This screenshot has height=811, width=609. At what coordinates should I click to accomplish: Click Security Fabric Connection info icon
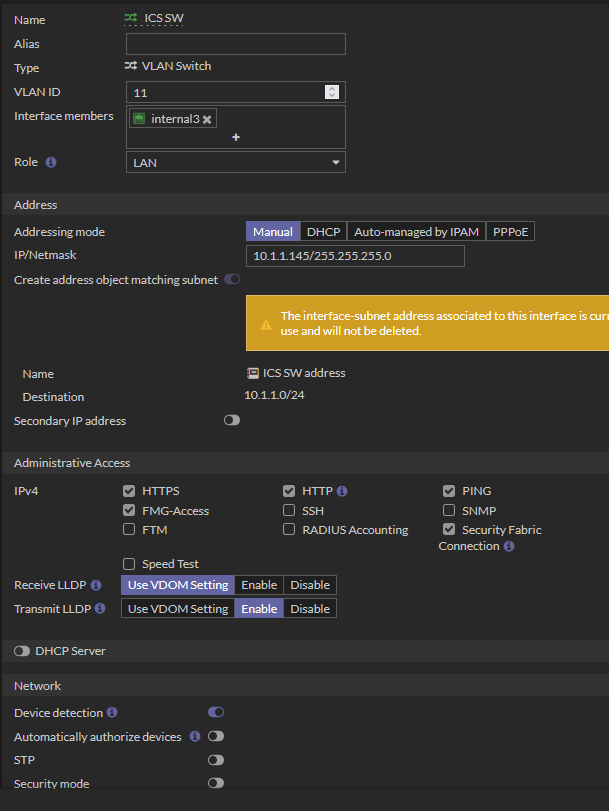(x=509, y=546)
